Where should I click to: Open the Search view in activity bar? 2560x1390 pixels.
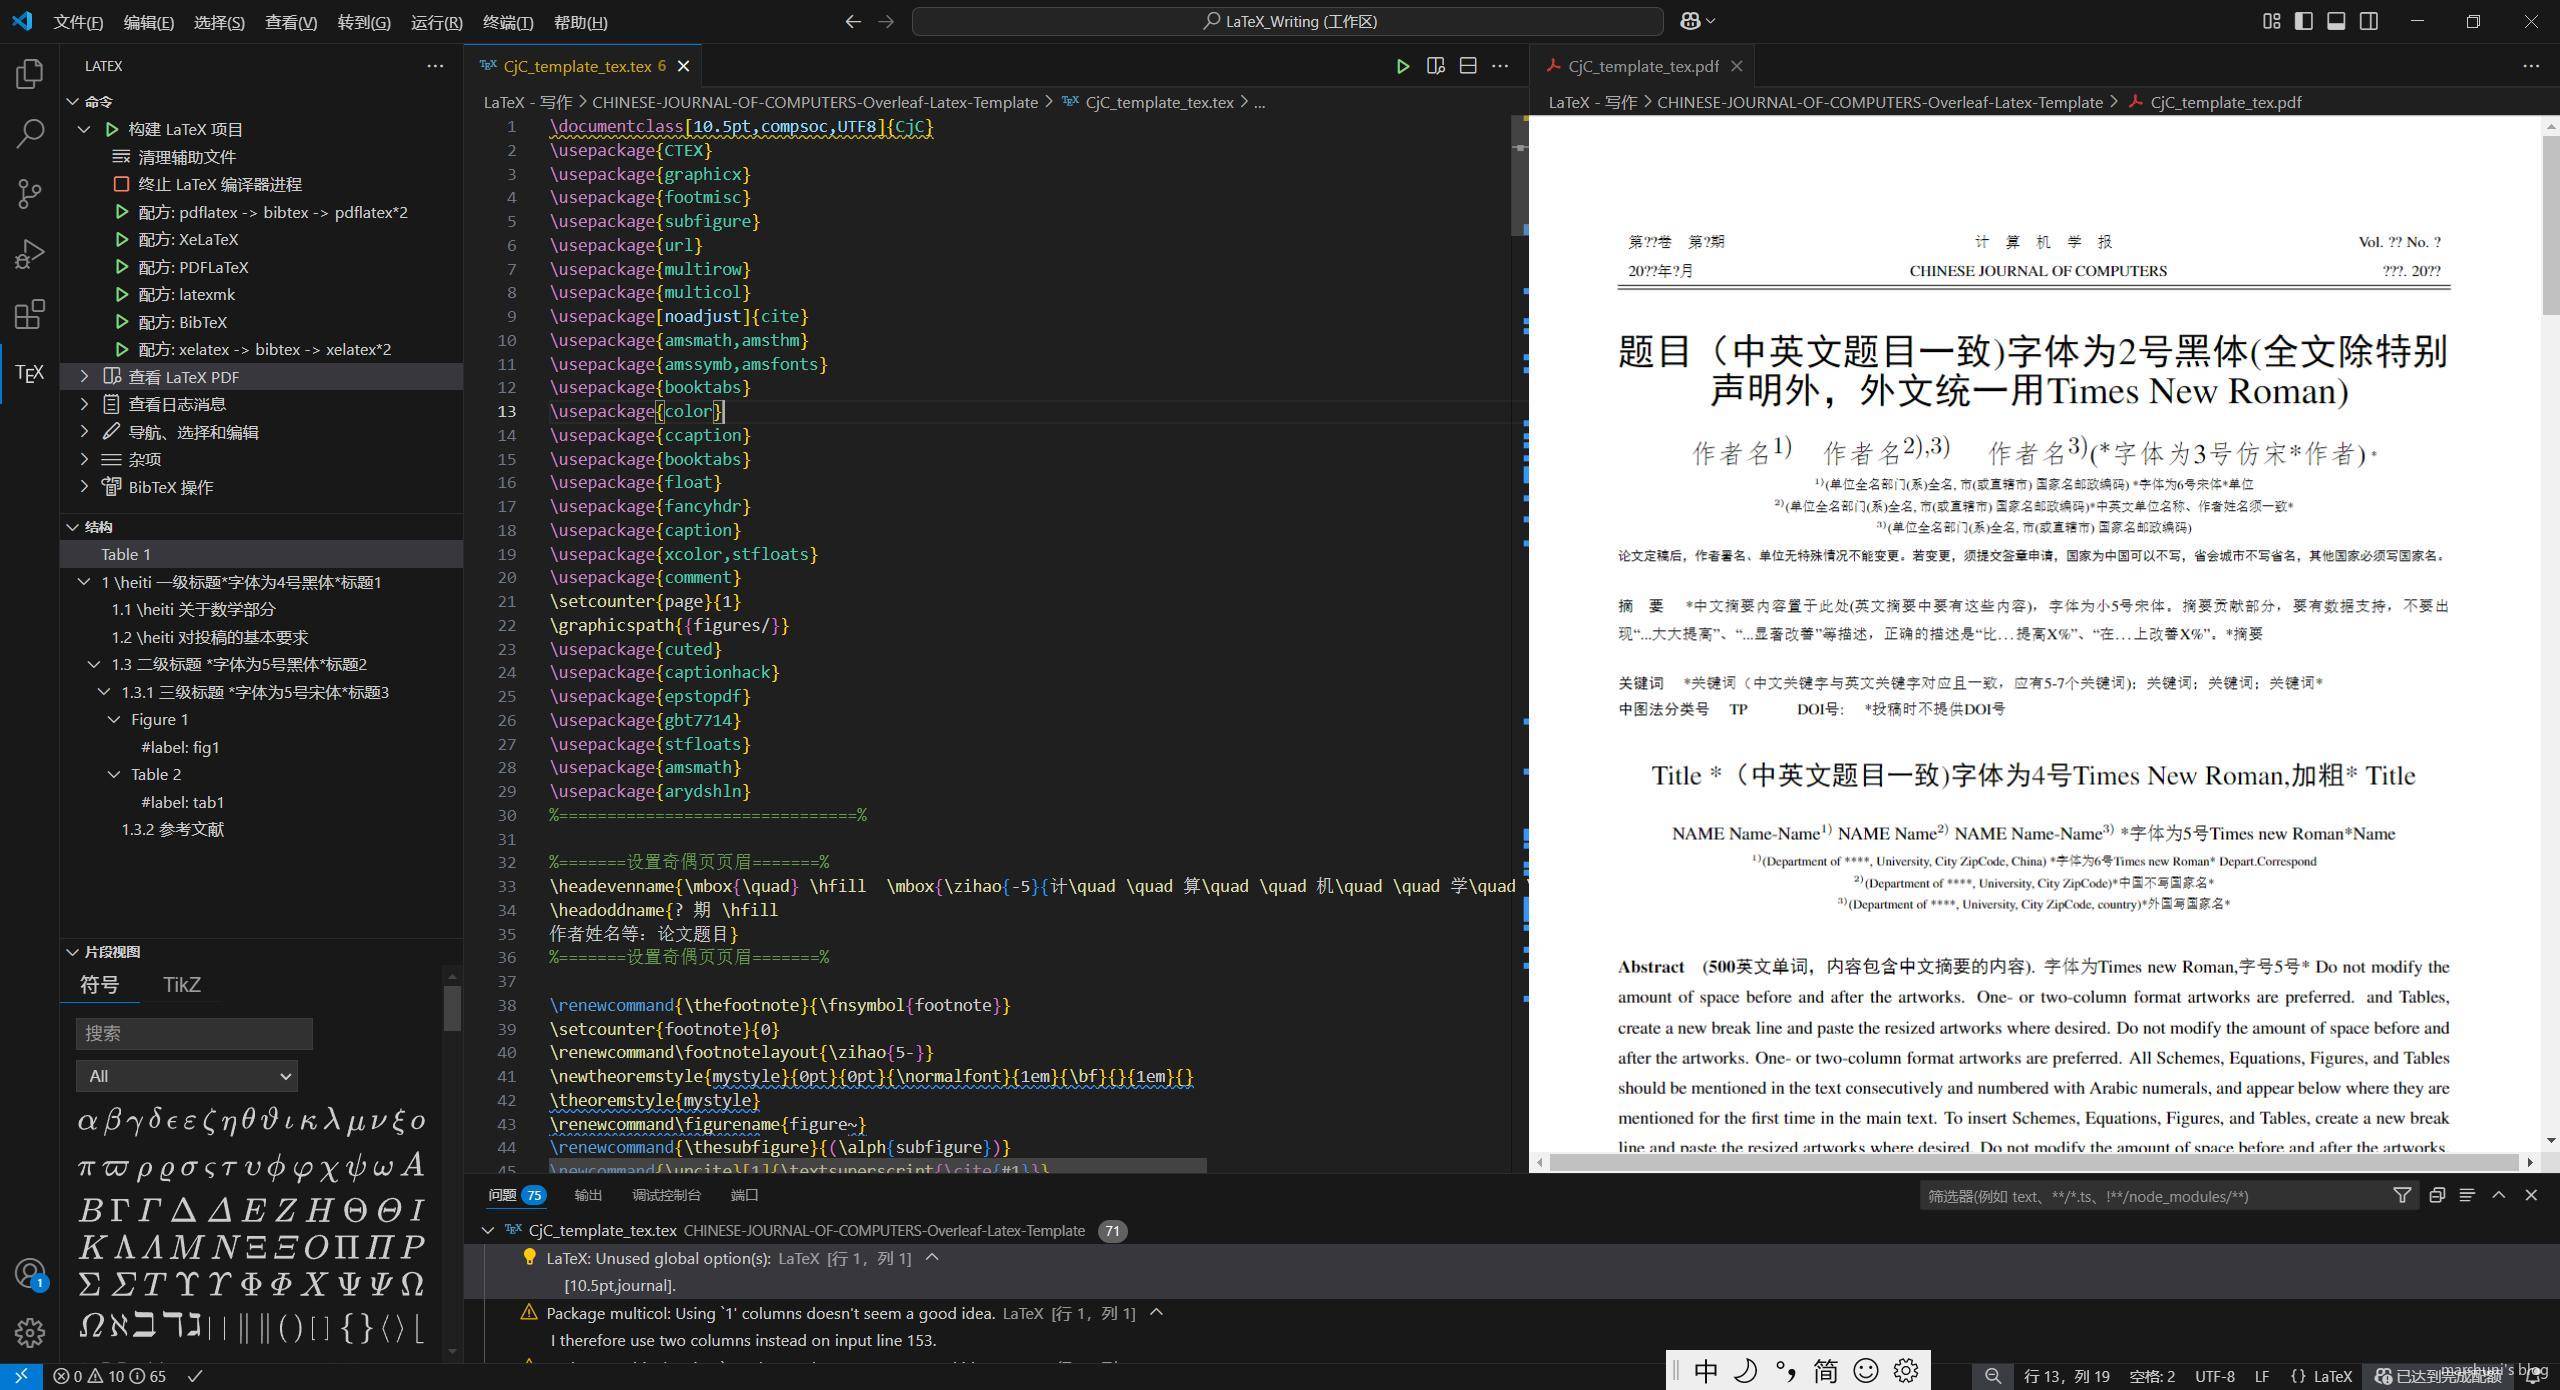30,133
